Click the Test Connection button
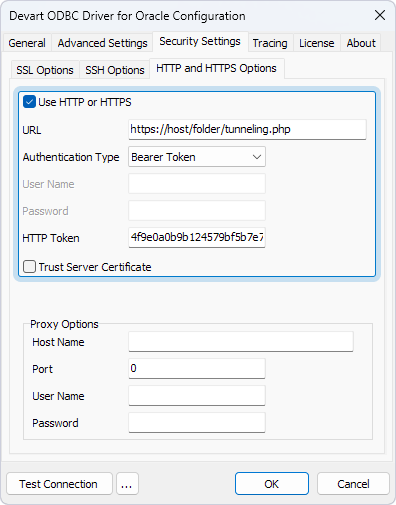Viewport: 396px width, 505px height. point(59,484)
